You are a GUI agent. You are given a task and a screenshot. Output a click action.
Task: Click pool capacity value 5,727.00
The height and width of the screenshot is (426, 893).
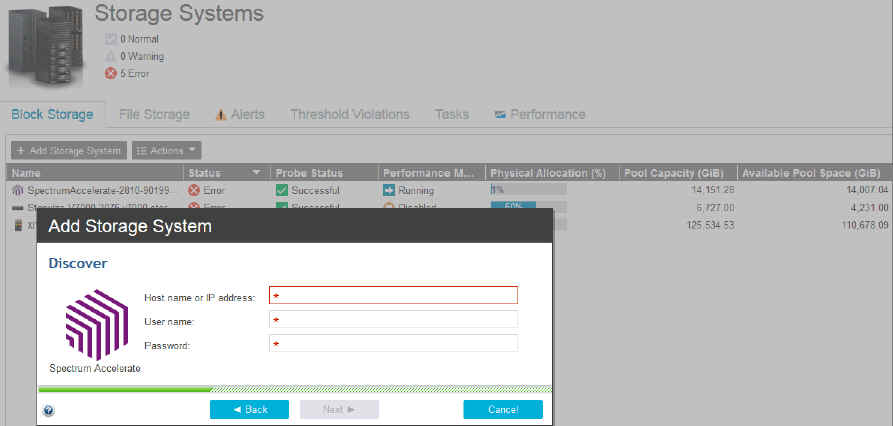pos(713,207)
